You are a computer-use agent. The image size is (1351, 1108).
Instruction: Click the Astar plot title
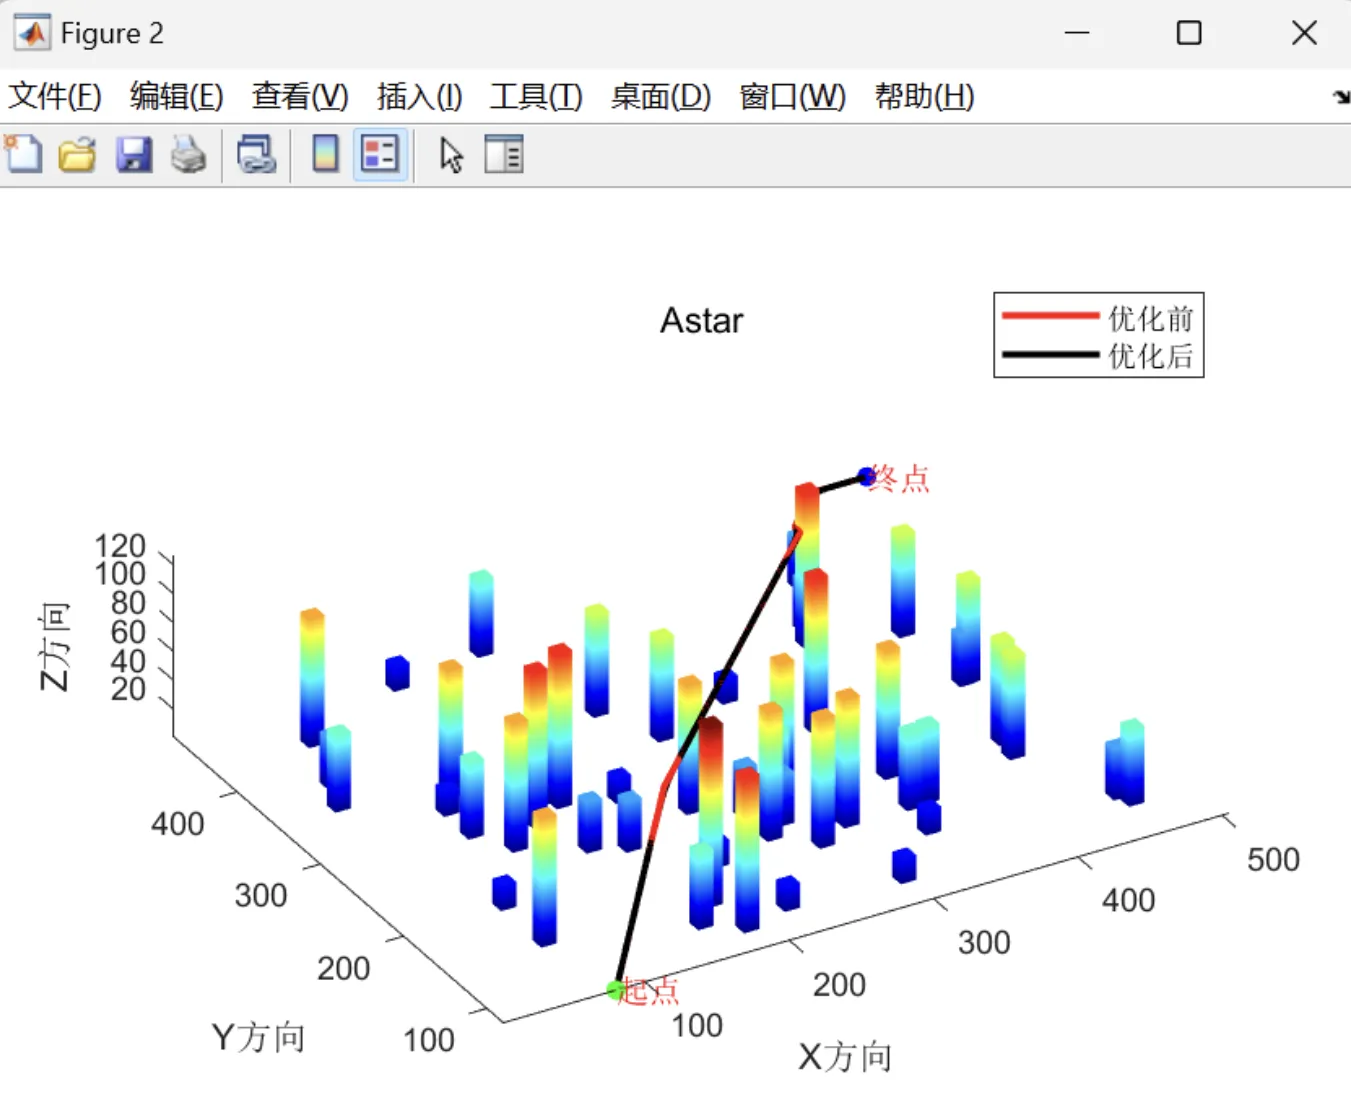(702, 321)
